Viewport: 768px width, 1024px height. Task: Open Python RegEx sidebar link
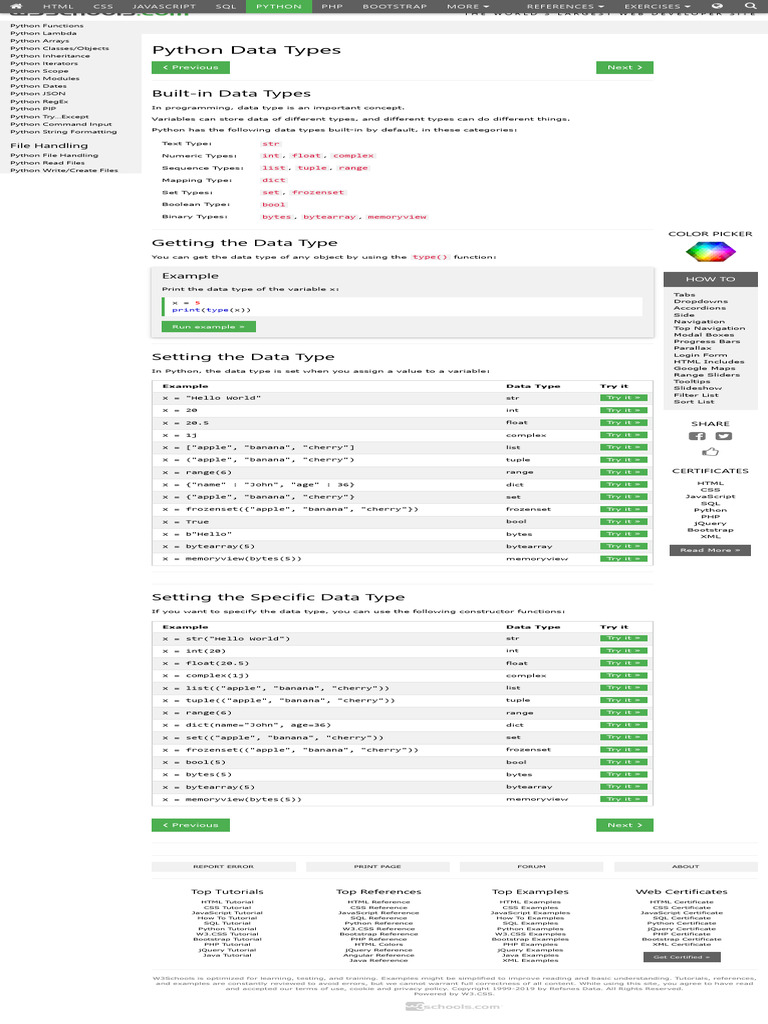pos(39,101)
